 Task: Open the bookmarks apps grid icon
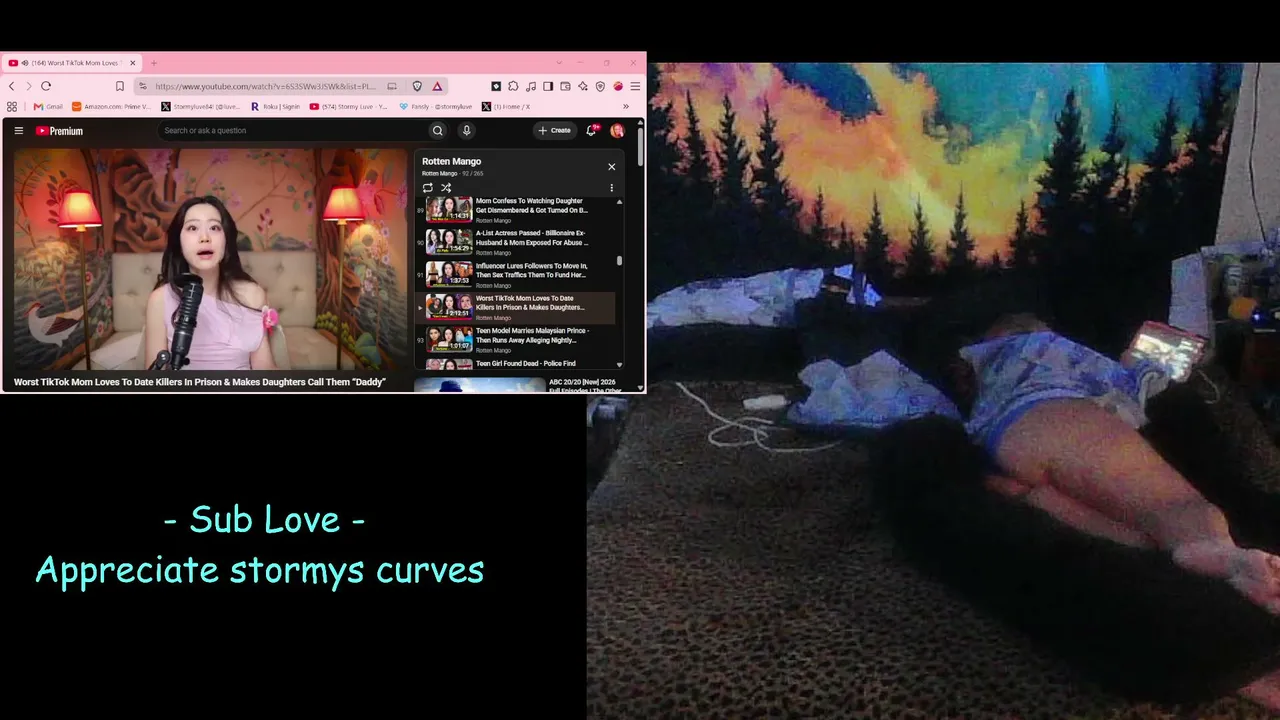(12, 106)
